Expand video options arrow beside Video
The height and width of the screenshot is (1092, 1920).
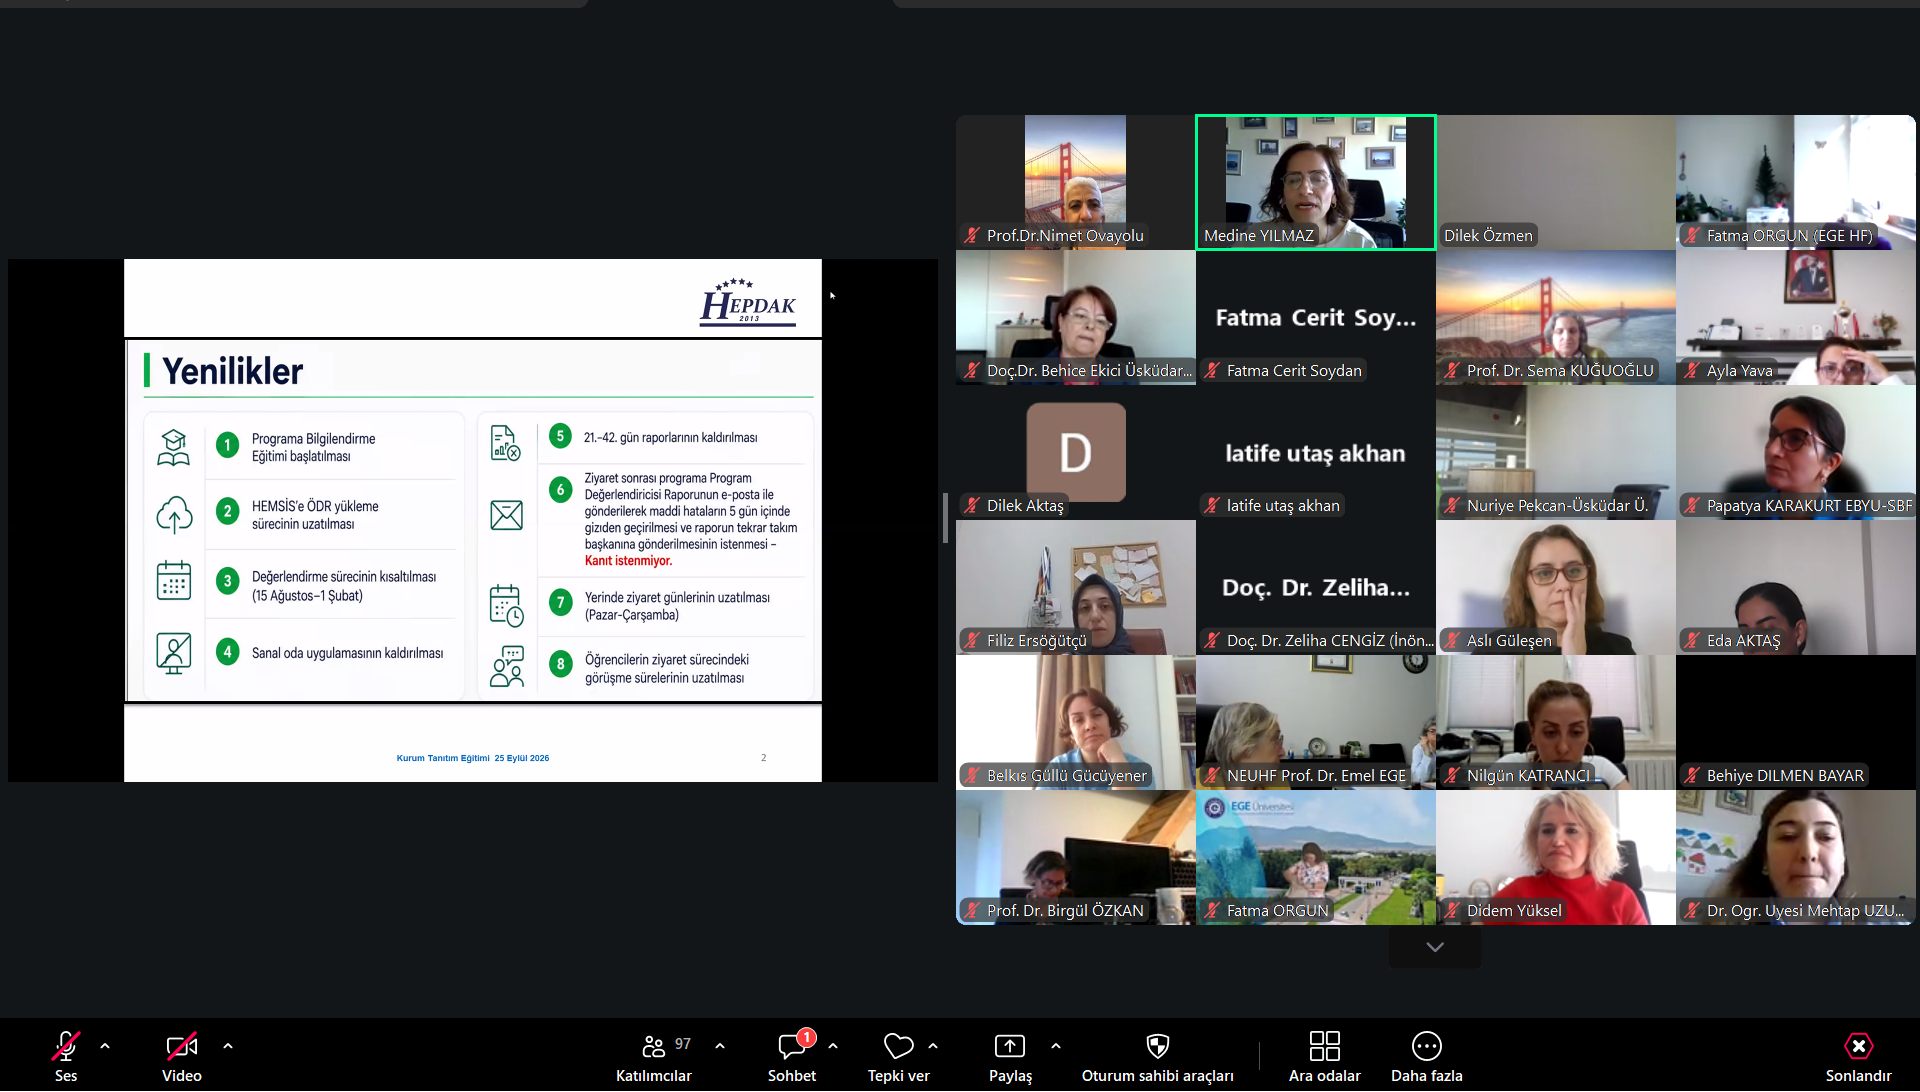click(228, 1046)
